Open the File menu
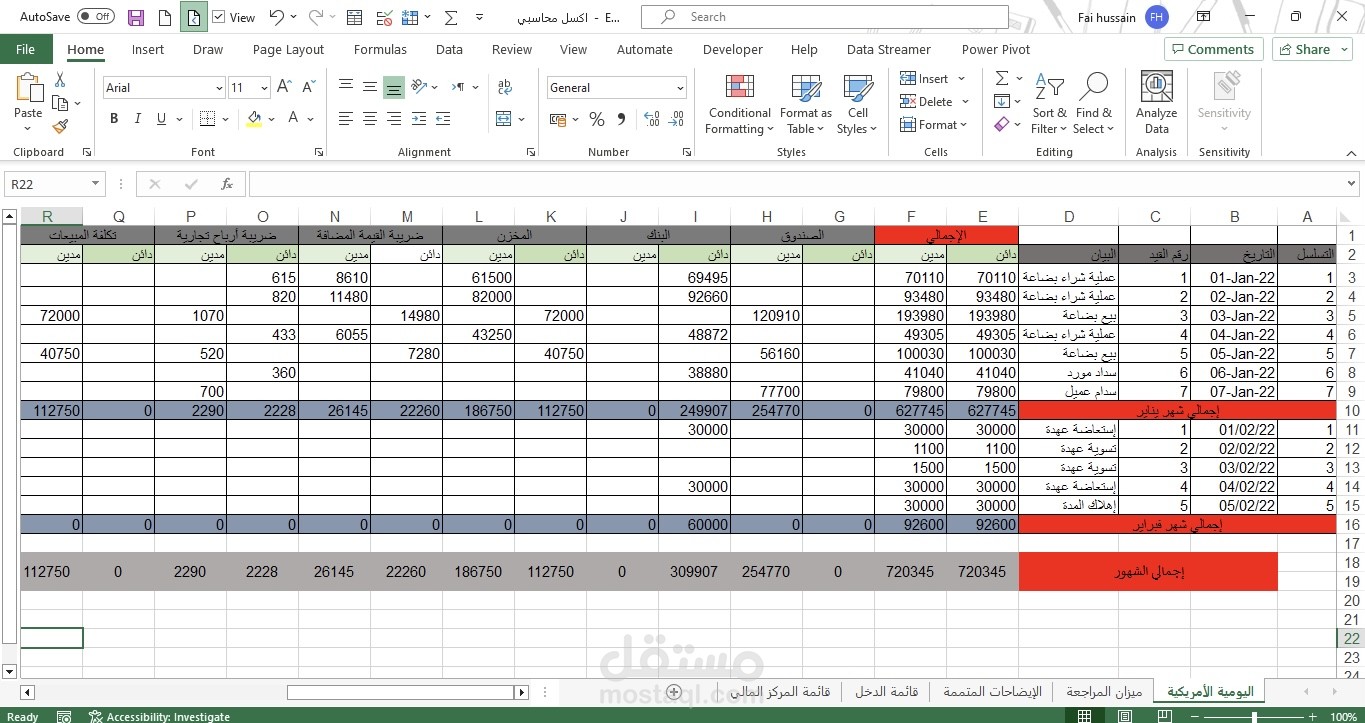 click(26, 49)
